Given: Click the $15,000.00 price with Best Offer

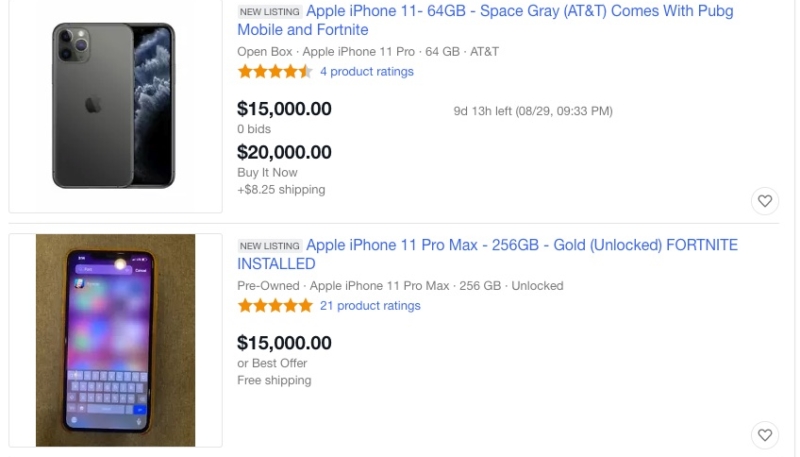Looking at the screenshot, I should pyautogui.click(x=284, y=343).
